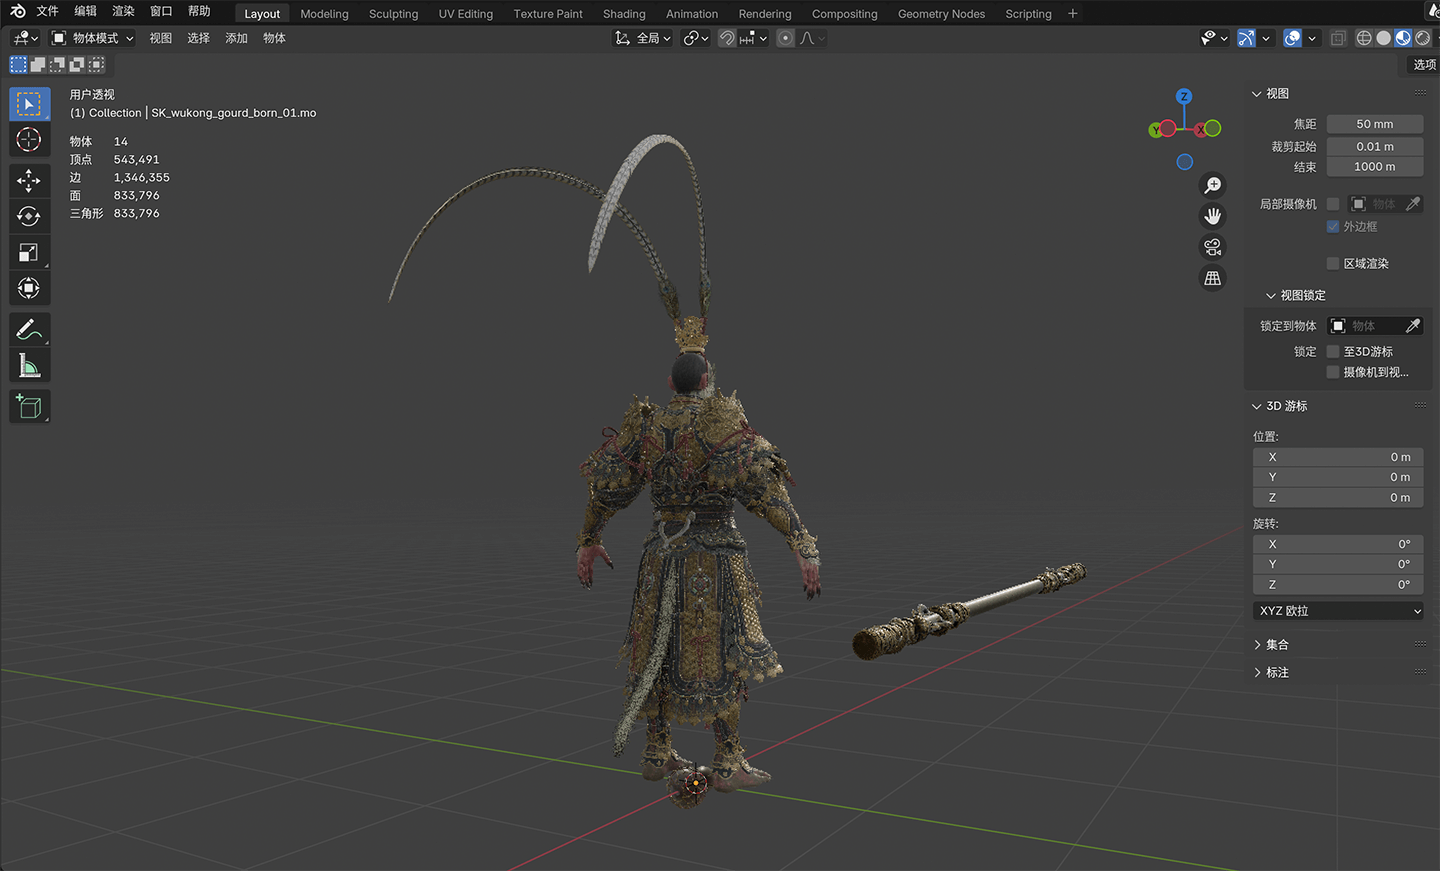Enable the 至3D游标 lock checkbox
1440x871 pixels.
point(1333,352)
